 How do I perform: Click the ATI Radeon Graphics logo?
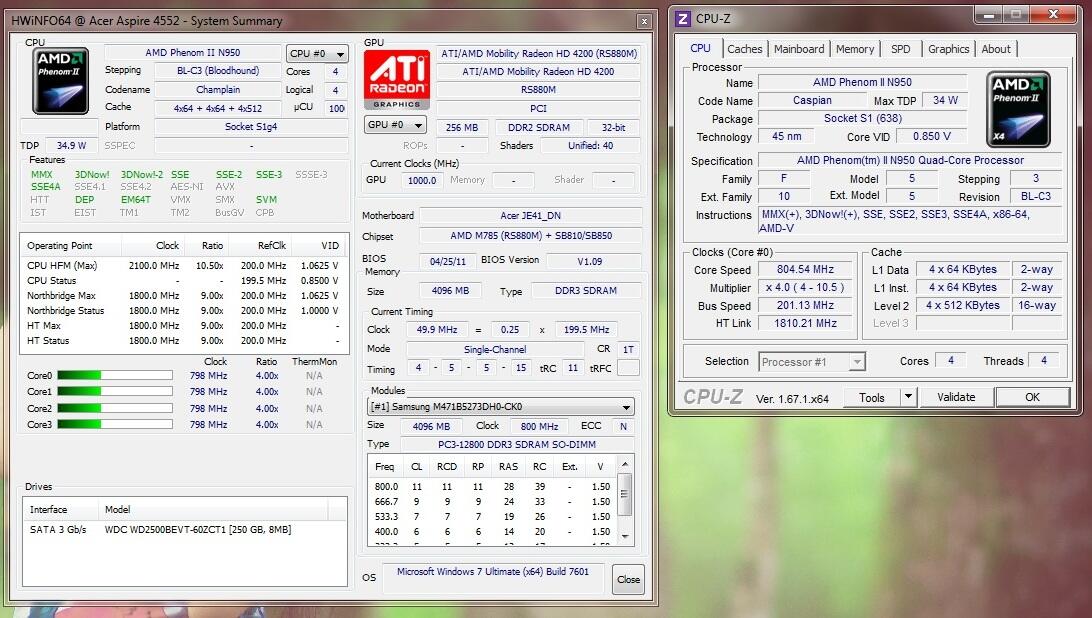tap(397, 79)
